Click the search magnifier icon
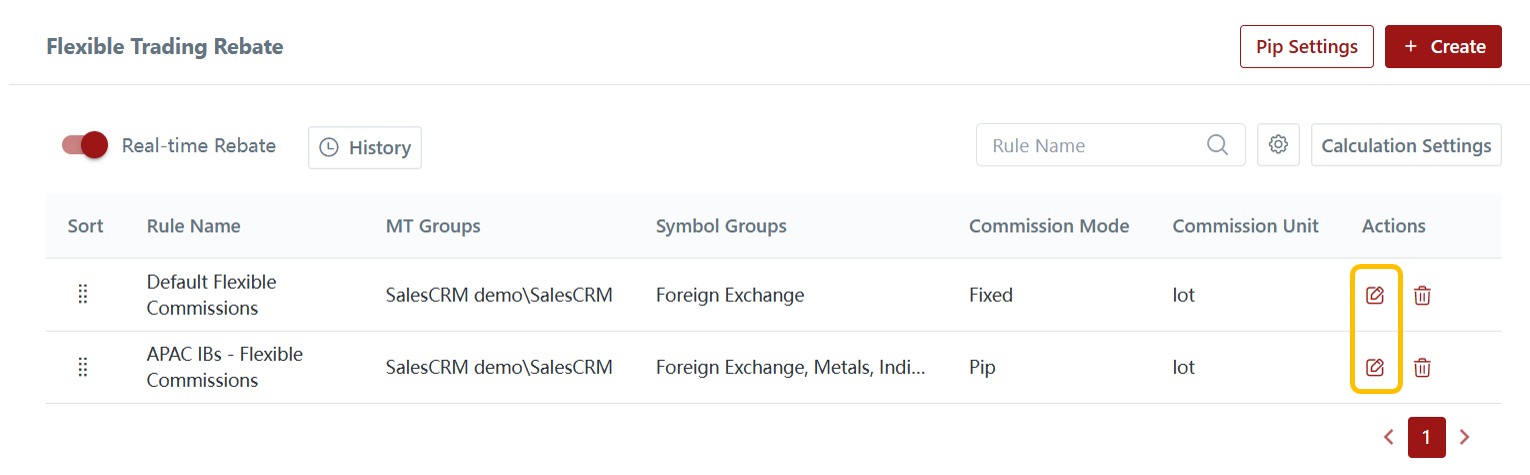 point(1217,145)
